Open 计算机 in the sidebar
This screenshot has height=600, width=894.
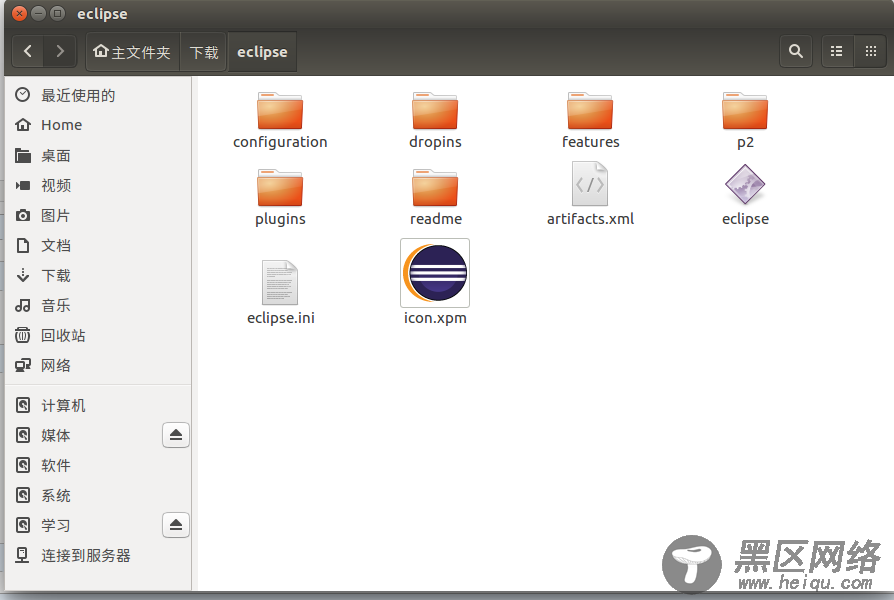coord(98,406)
